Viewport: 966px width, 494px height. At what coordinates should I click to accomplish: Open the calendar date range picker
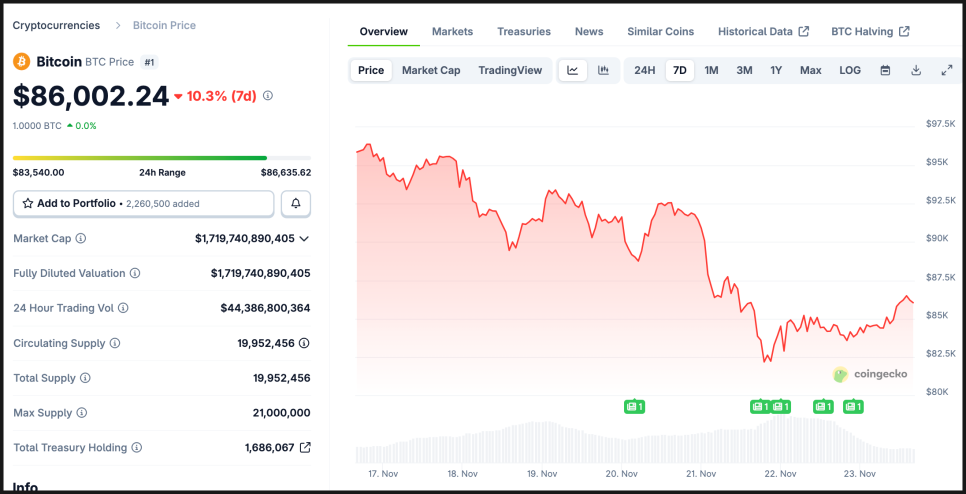tap(885, 70)
